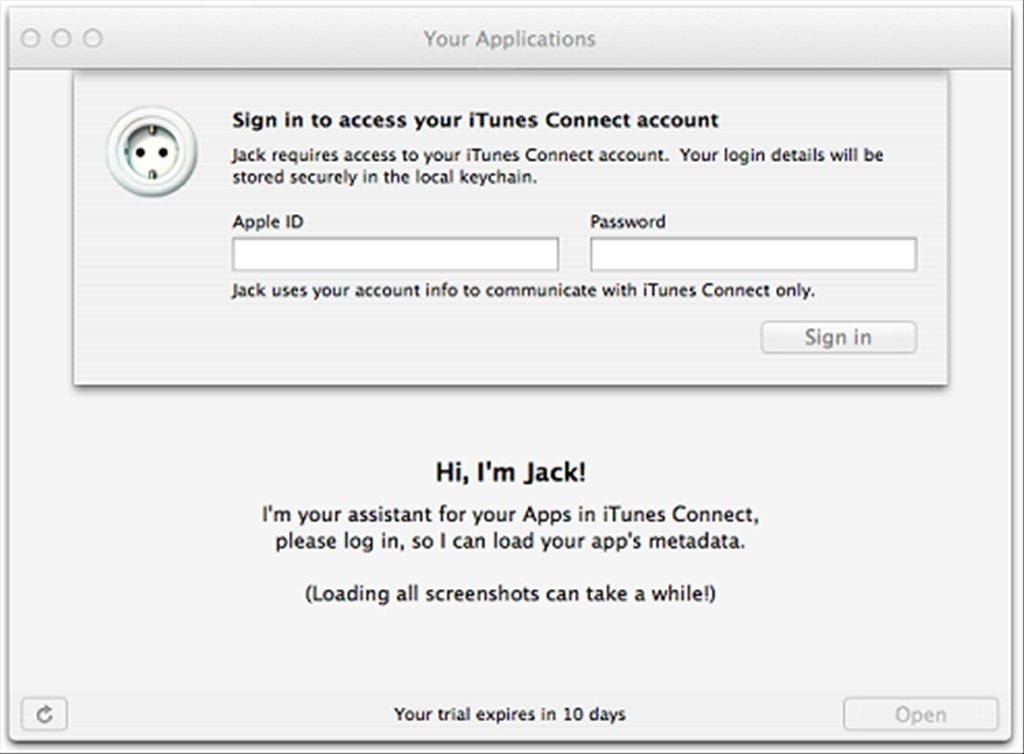Click the Loading all screenshots message
The height and width of the screenshot is (754, 1024).
click(x=511, y=593)
